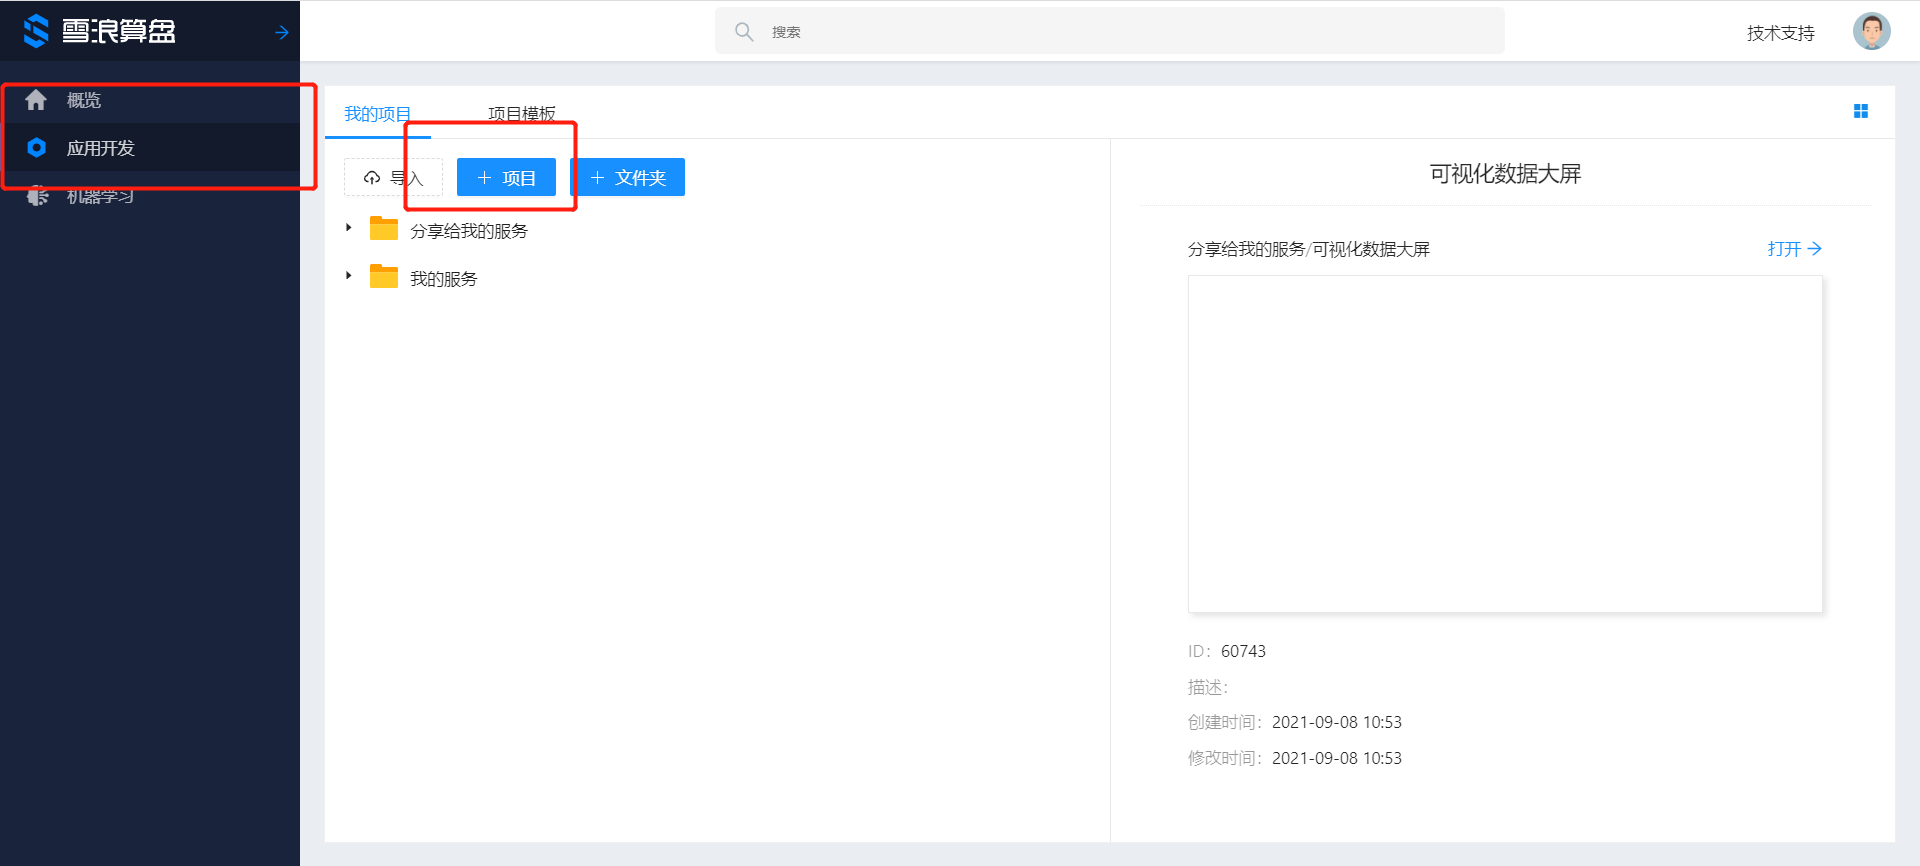The image size is (1920, 866).
Task: Click the 雪浪算盘 logo icon
Action: [36, 31]
